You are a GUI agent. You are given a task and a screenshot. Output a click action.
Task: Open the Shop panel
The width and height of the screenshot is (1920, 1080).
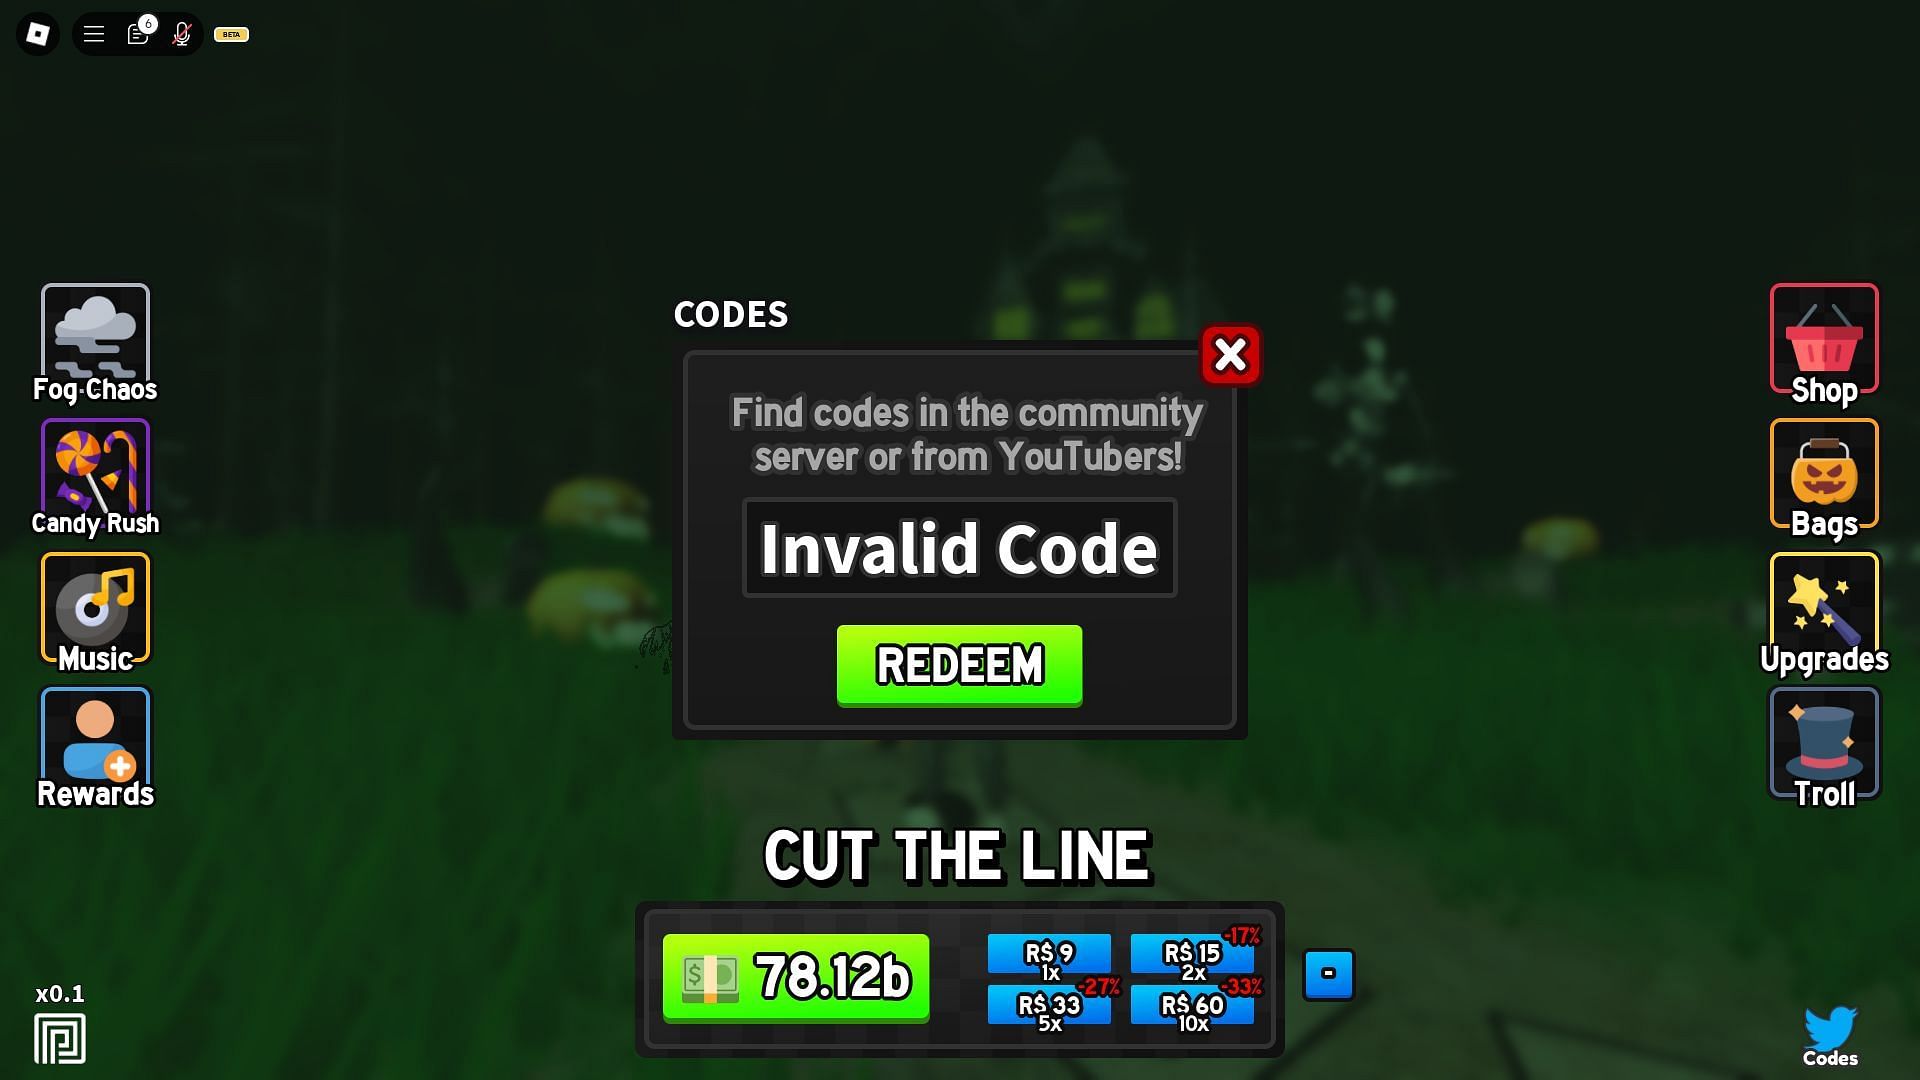(x=1825, y=340)
